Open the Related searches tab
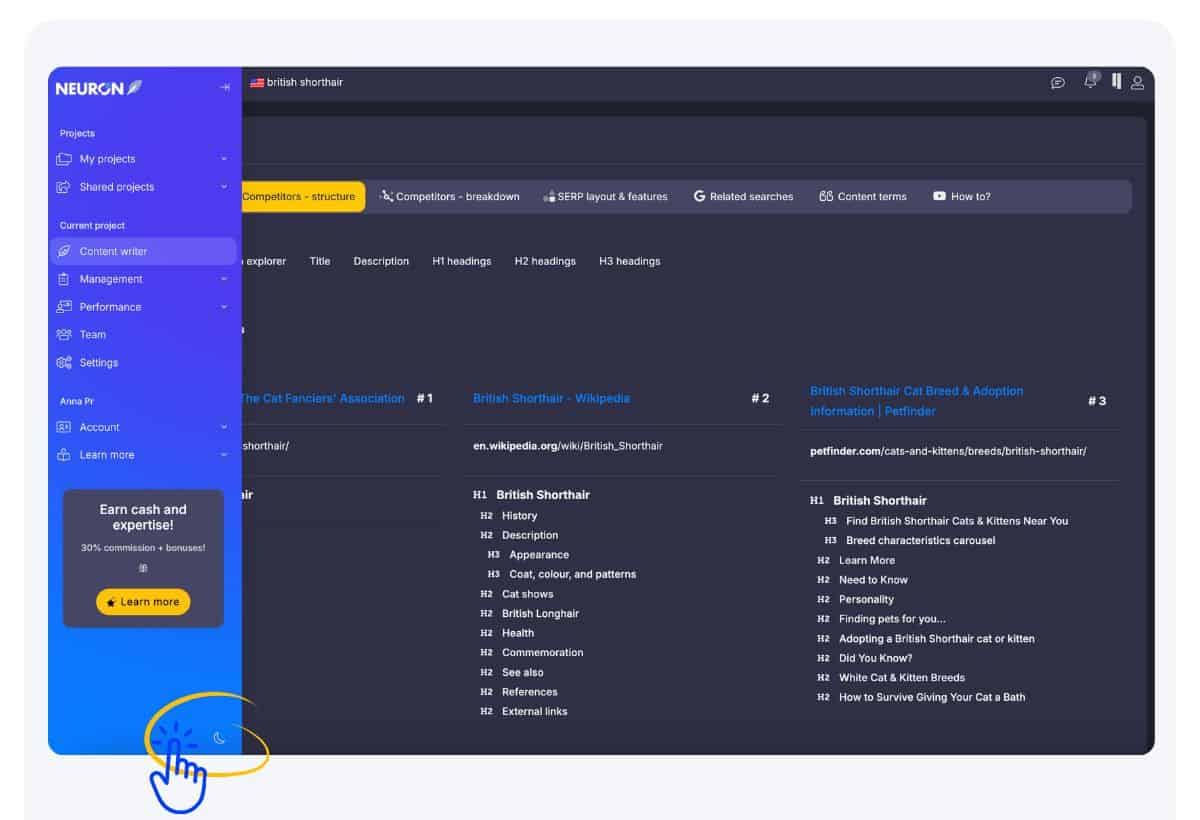This screenshot has width=1200, height=820. coord(743,197)
